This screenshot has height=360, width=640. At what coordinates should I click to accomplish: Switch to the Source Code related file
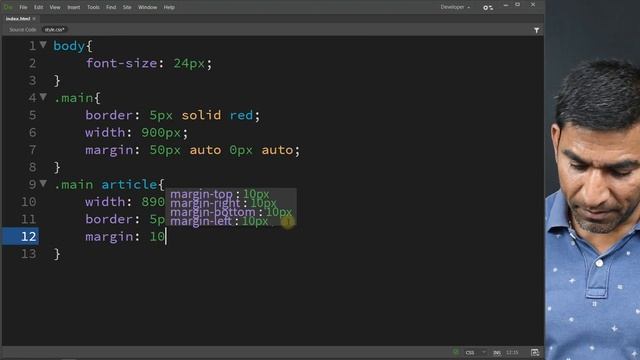23,30
